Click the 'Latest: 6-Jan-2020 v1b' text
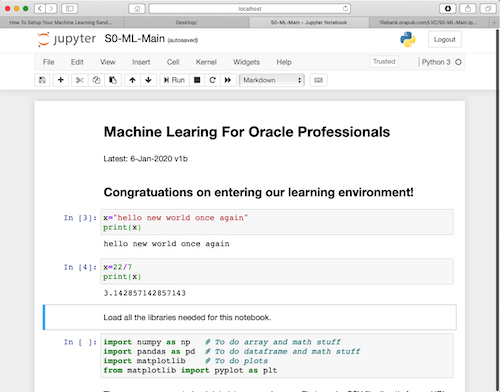 (x=145, y=159)
